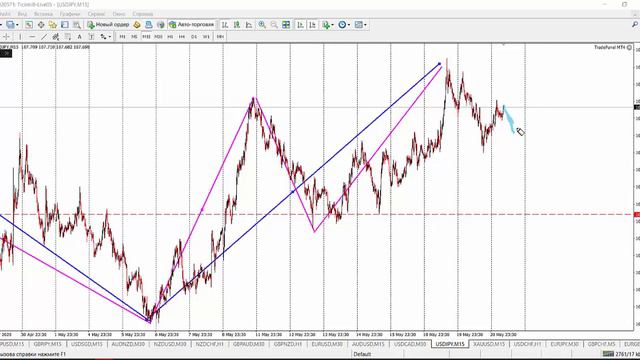Switch chart to candlesticks

[x=237, y=25]
